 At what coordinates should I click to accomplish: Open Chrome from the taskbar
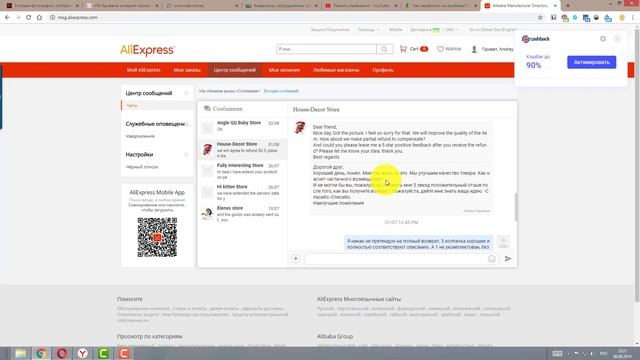tap(41, 353)
